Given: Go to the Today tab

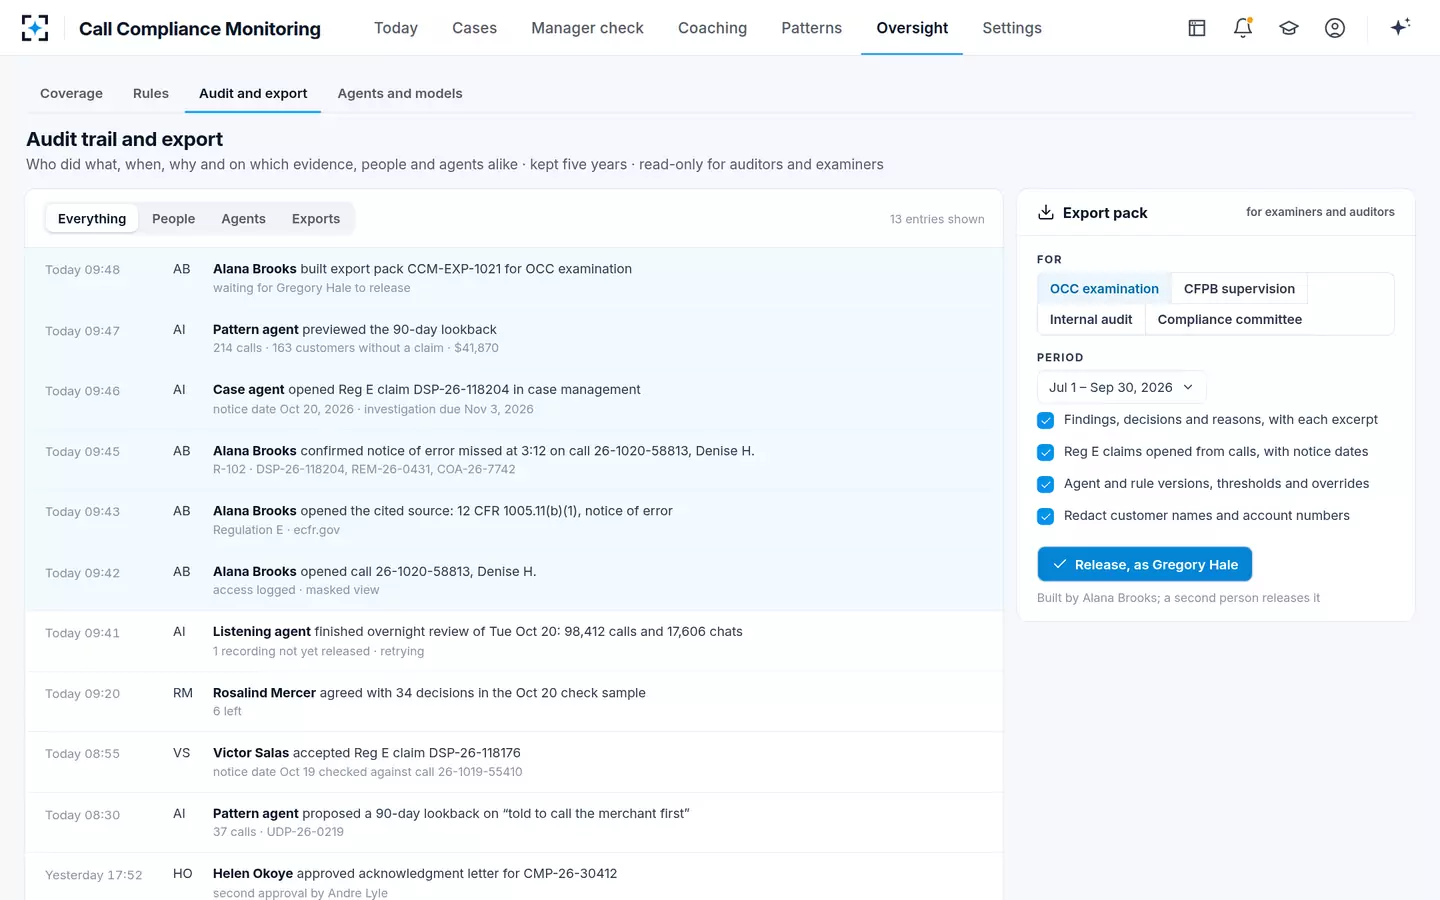Looking at the screenshot, I should (x=396, y=28).
